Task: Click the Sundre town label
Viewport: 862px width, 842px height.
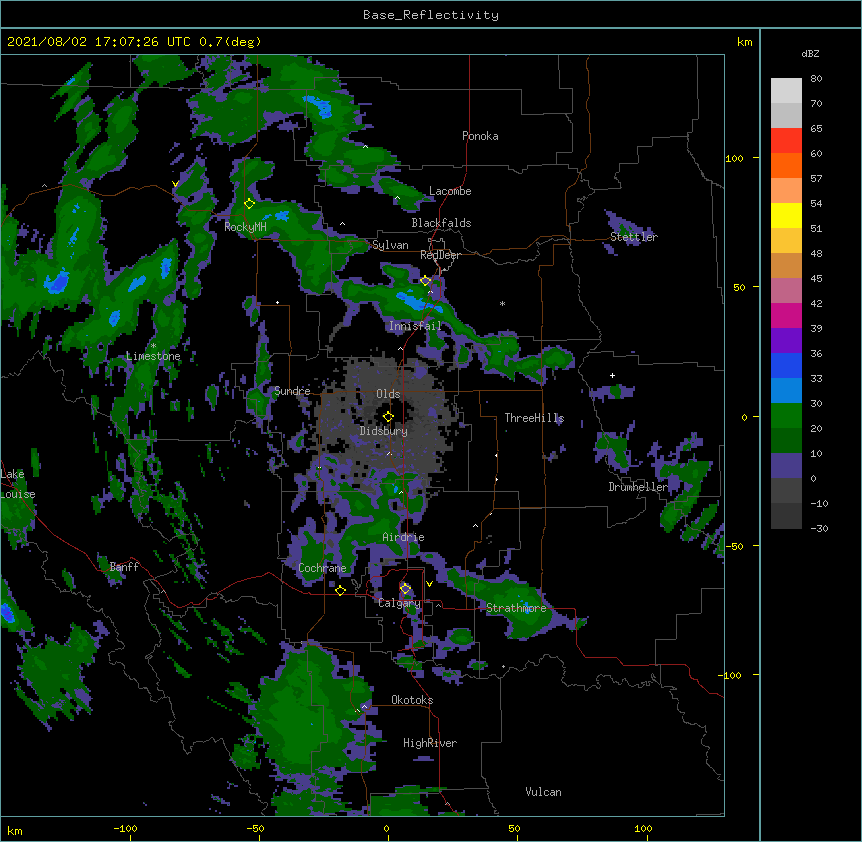Action: (292, 391)
